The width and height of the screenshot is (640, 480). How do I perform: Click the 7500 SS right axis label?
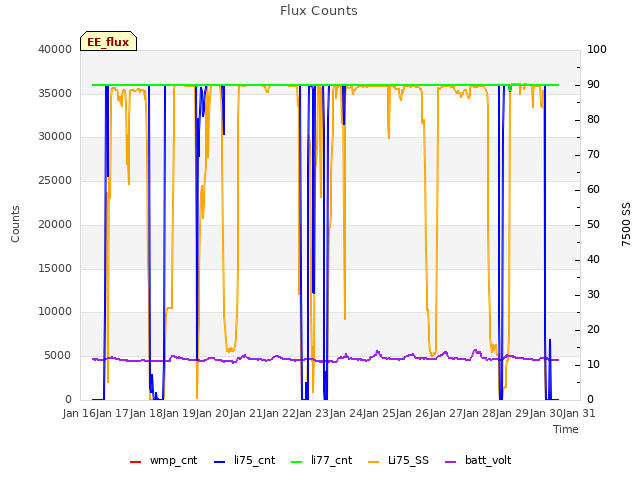click(x=626, y=224)
